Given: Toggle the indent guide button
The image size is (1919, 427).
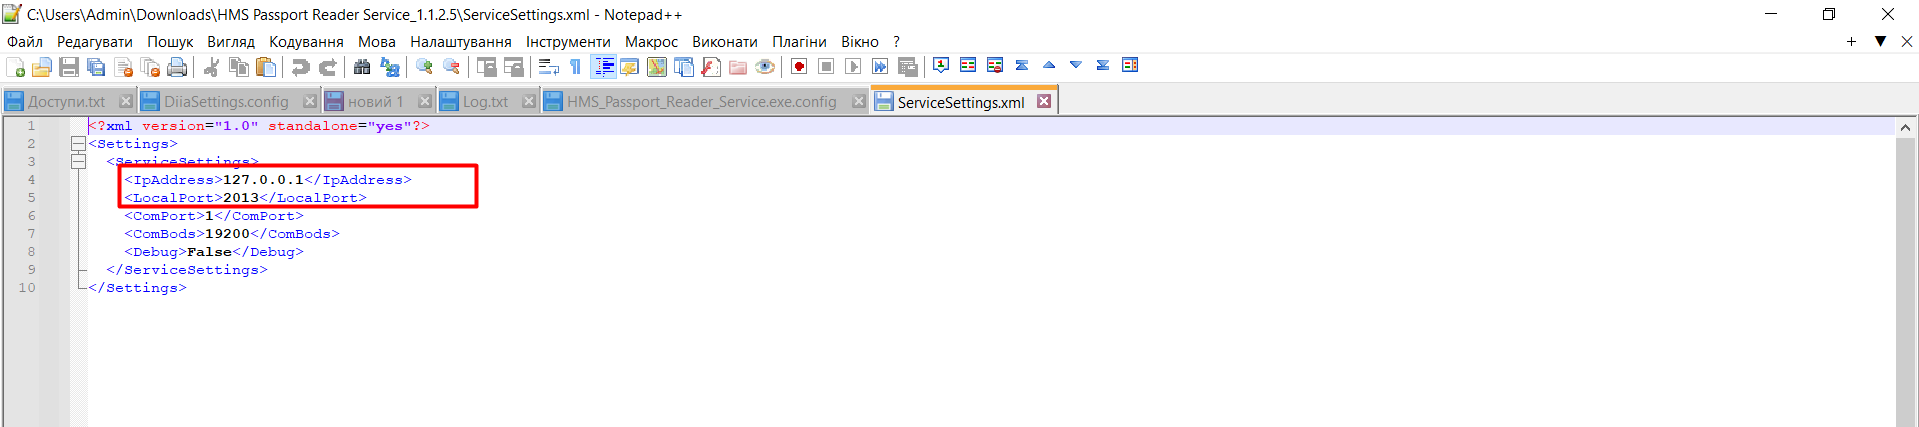Looking at the screenshot, I should click(604, 67).
